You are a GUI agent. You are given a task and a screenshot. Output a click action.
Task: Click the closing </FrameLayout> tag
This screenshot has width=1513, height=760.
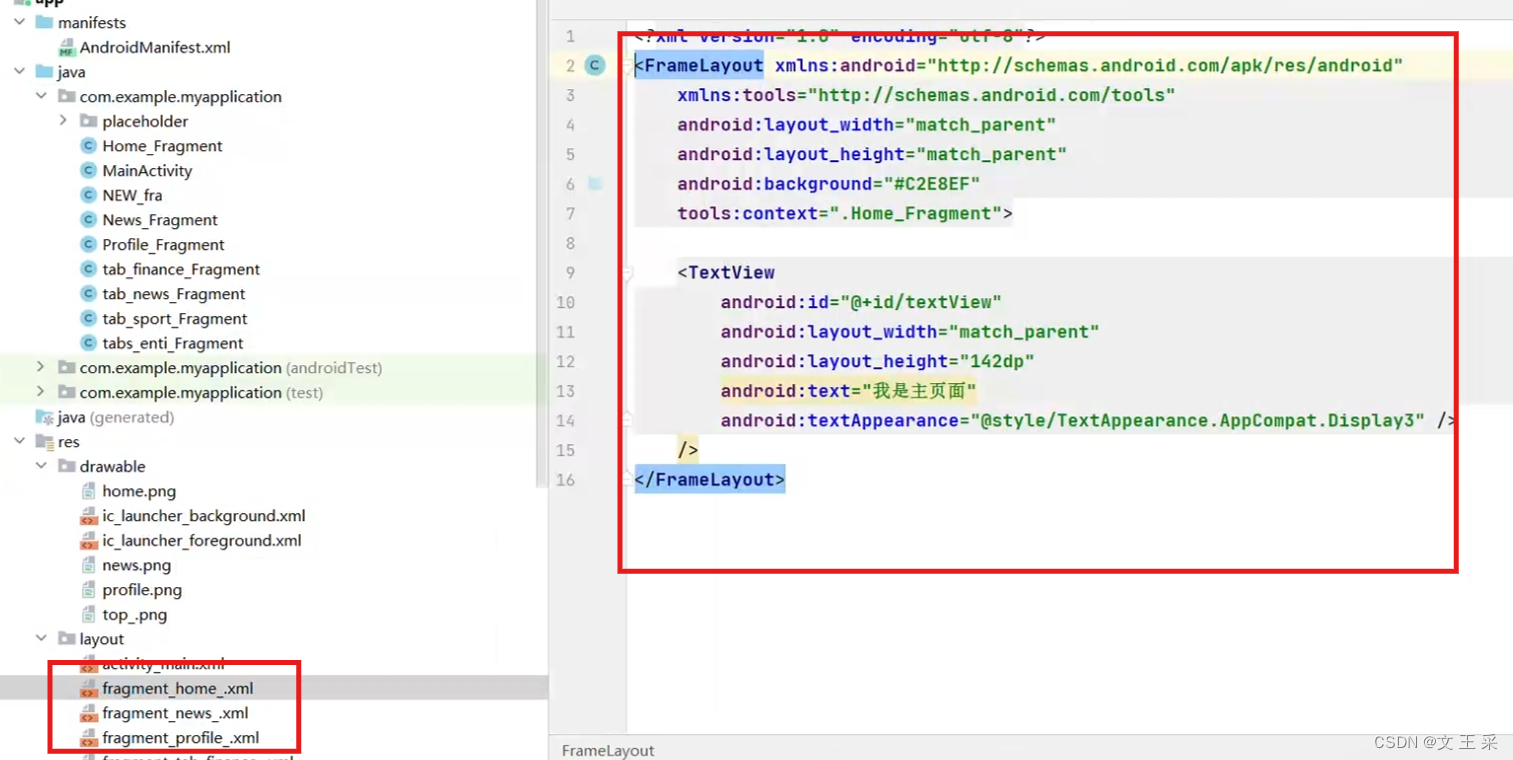click(x=709, y=479)
